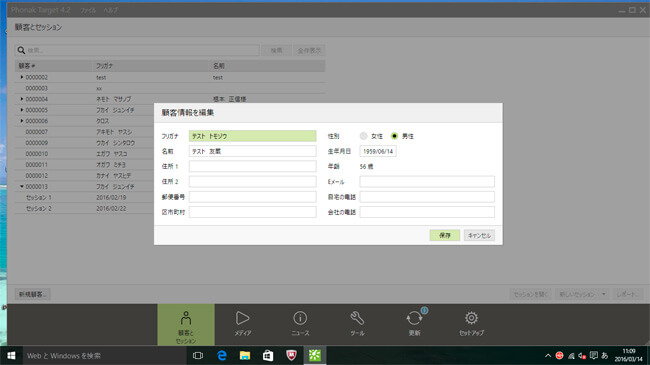Click the 検索 search button
This screenshot has width=650, height=365.
tap(276, 50)
